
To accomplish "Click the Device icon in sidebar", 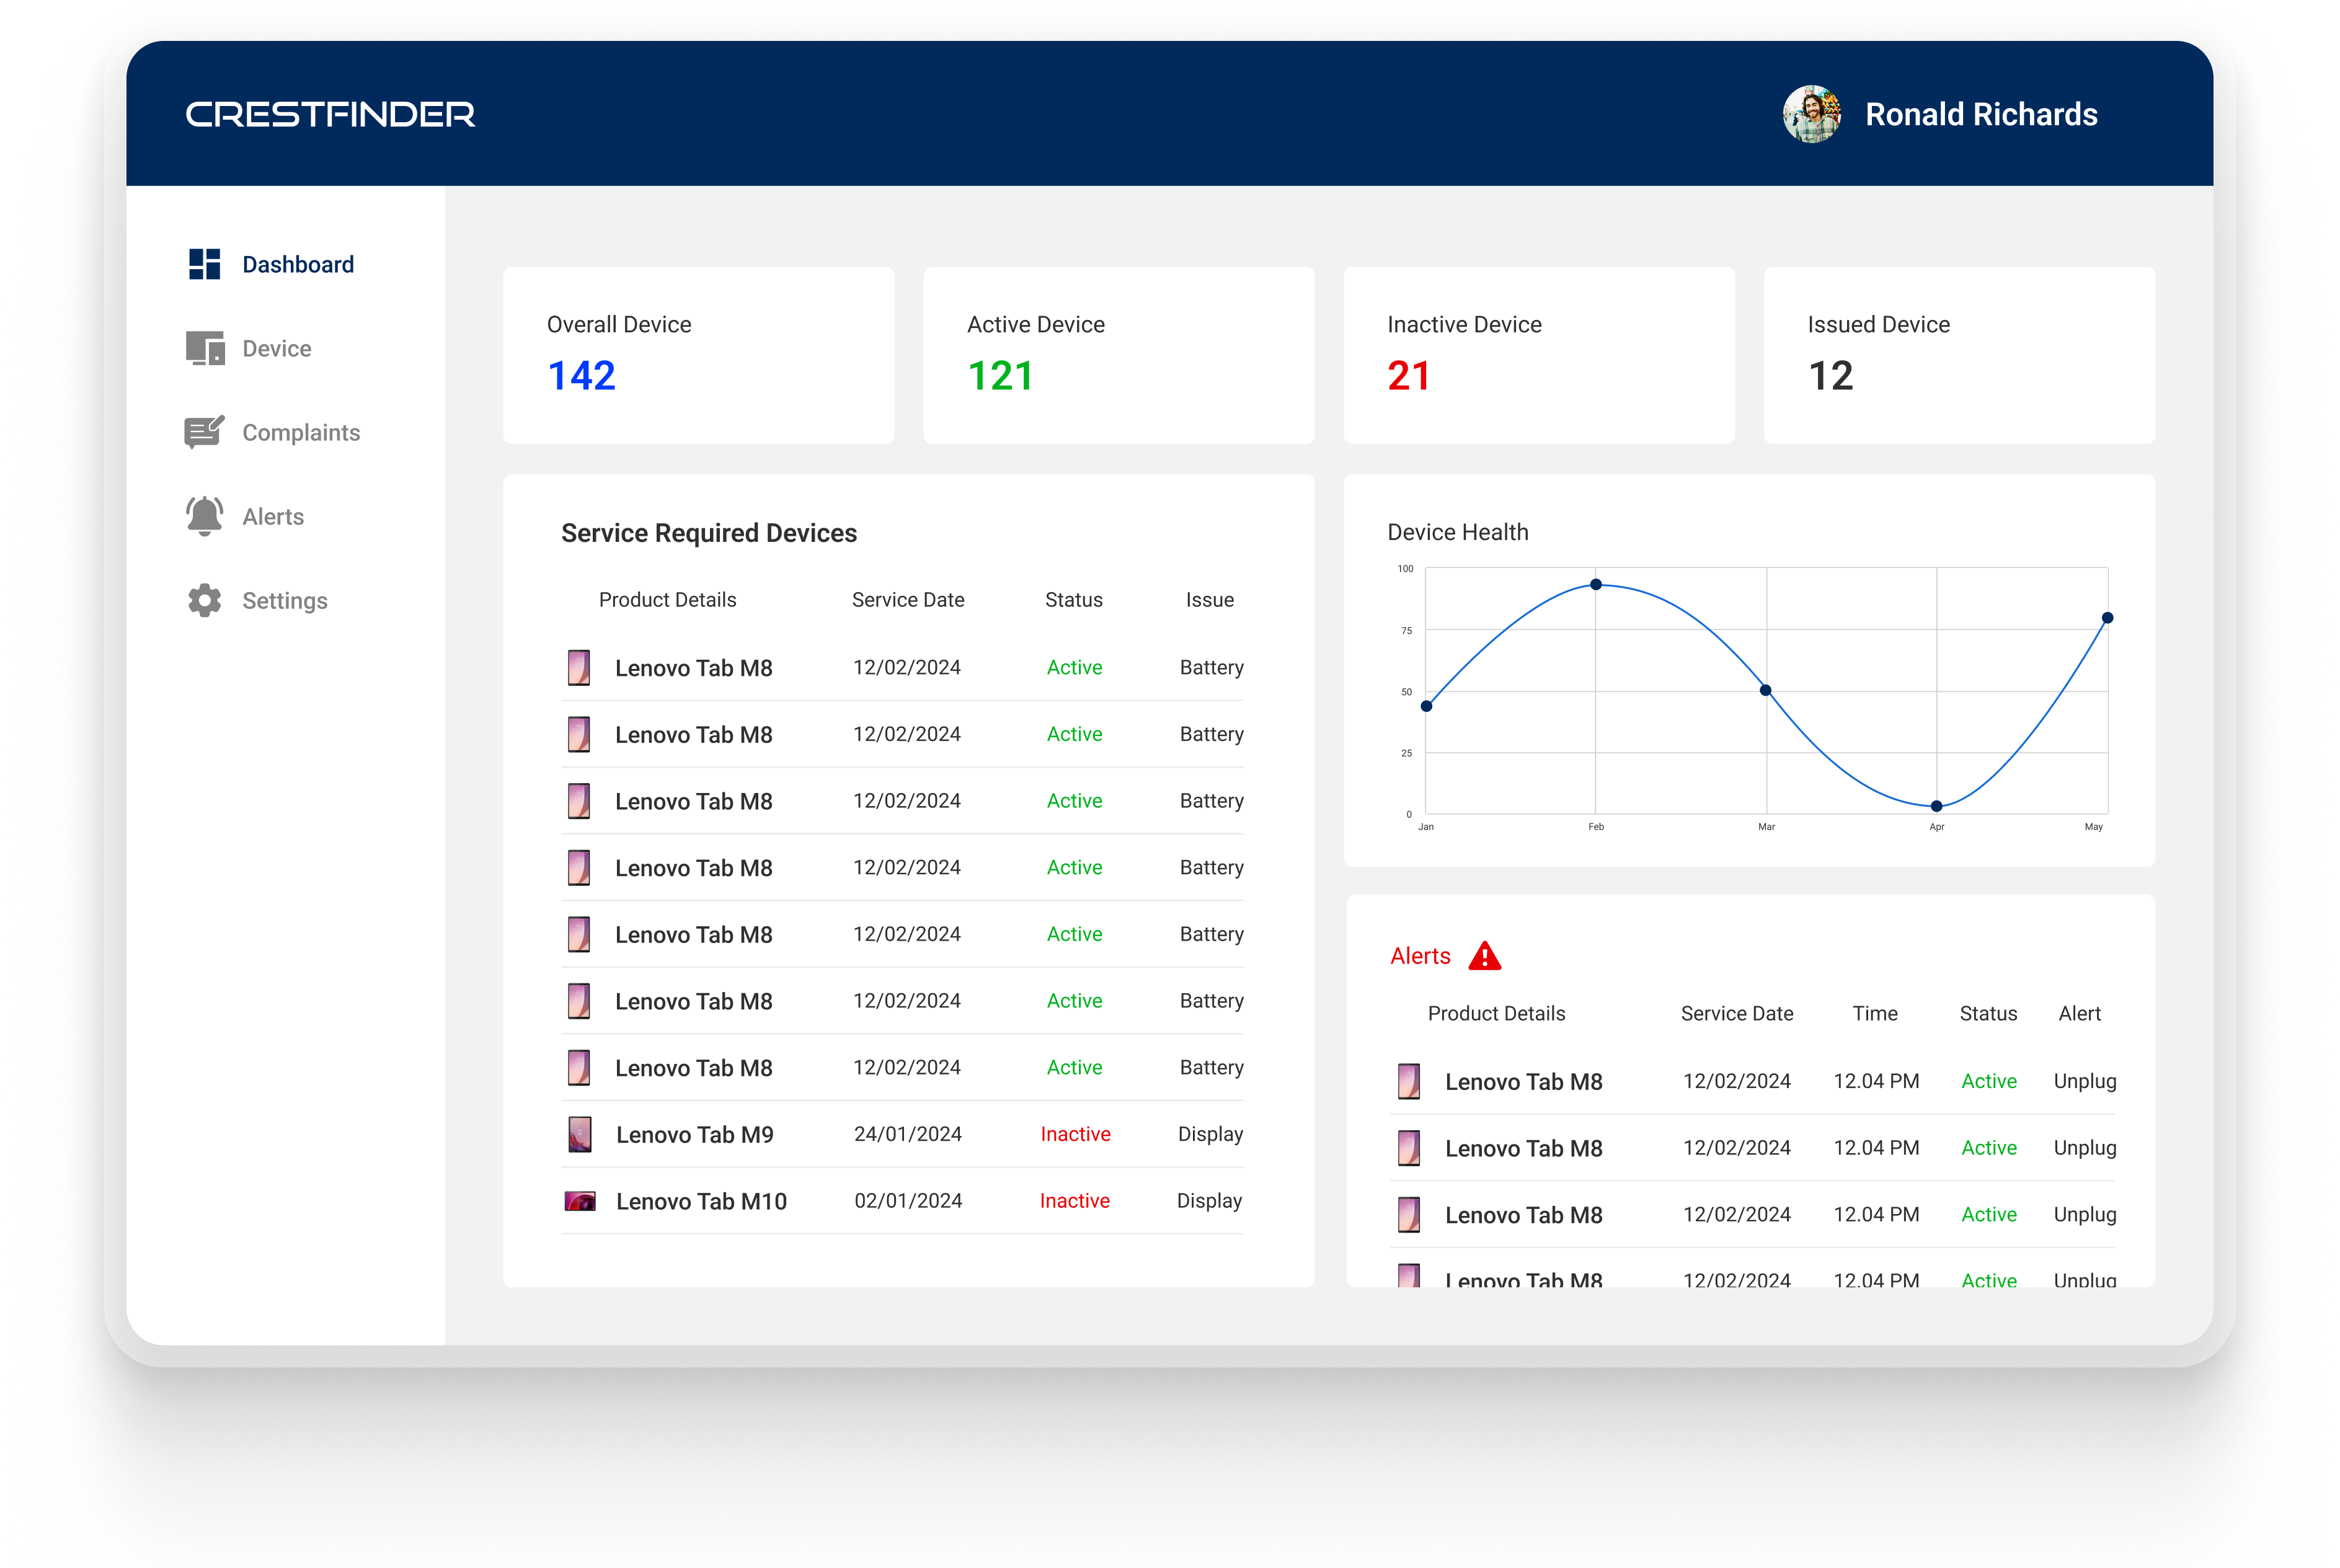I will coord(205,349).
